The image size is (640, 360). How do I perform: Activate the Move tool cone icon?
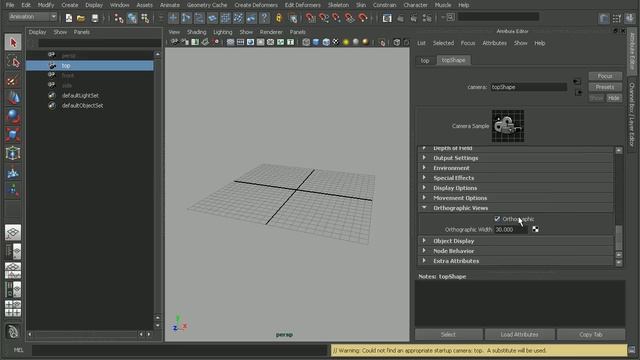pyautogui.click(x=13, y=98)
